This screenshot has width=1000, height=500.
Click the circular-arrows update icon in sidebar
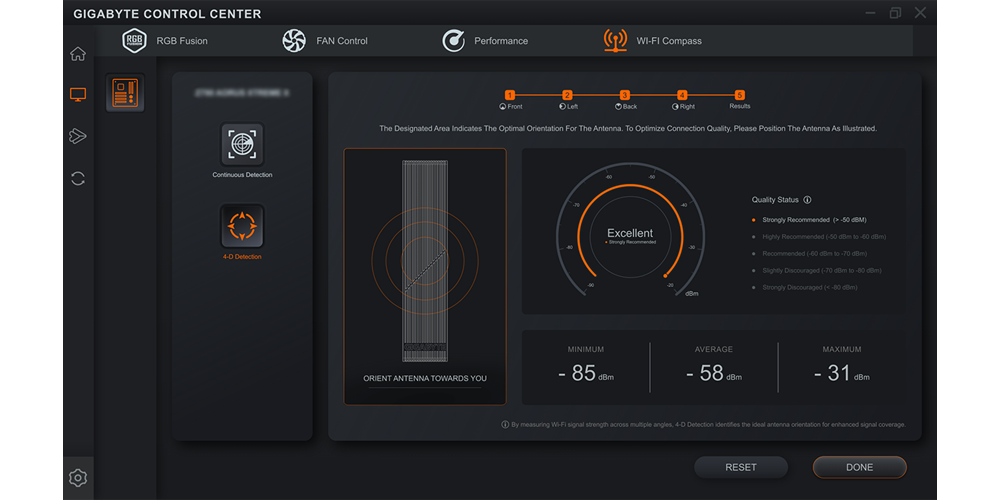pos(78,179)
